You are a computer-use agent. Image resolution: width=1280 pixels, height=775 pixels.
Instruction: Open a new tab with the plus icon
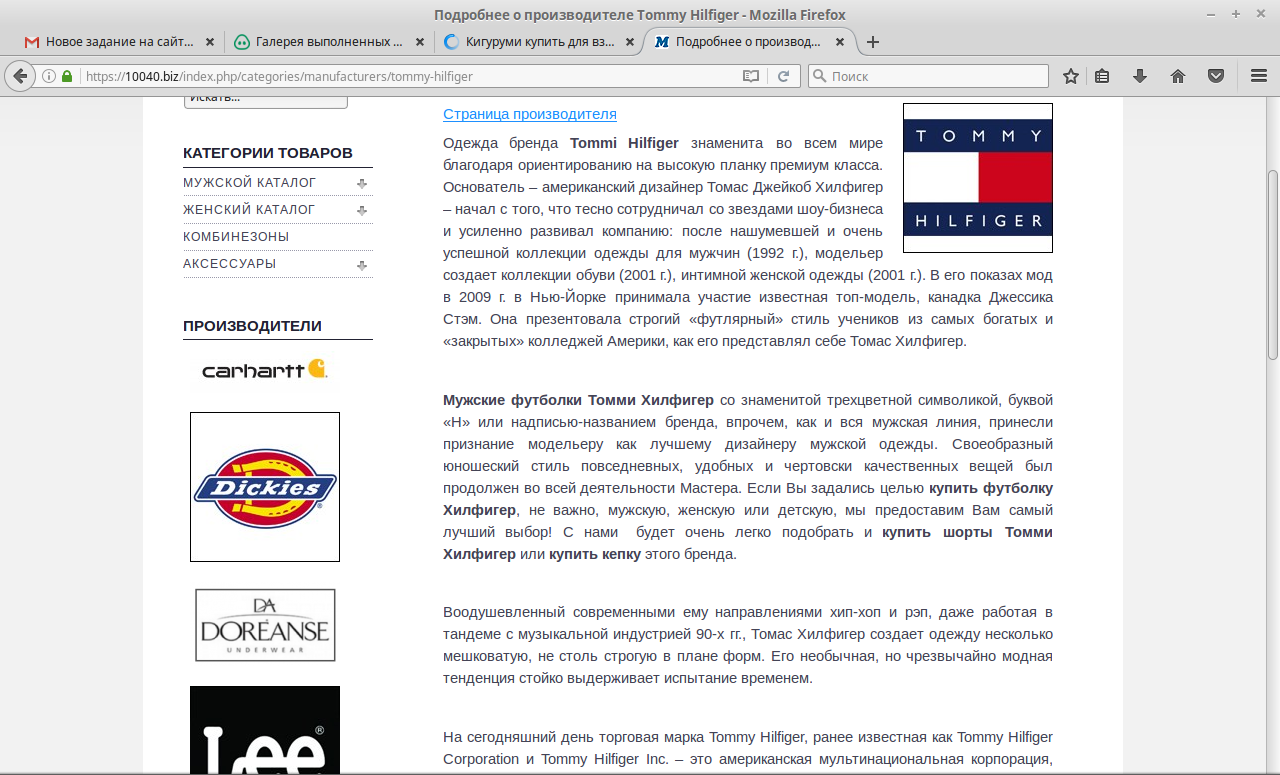(873, 42)
